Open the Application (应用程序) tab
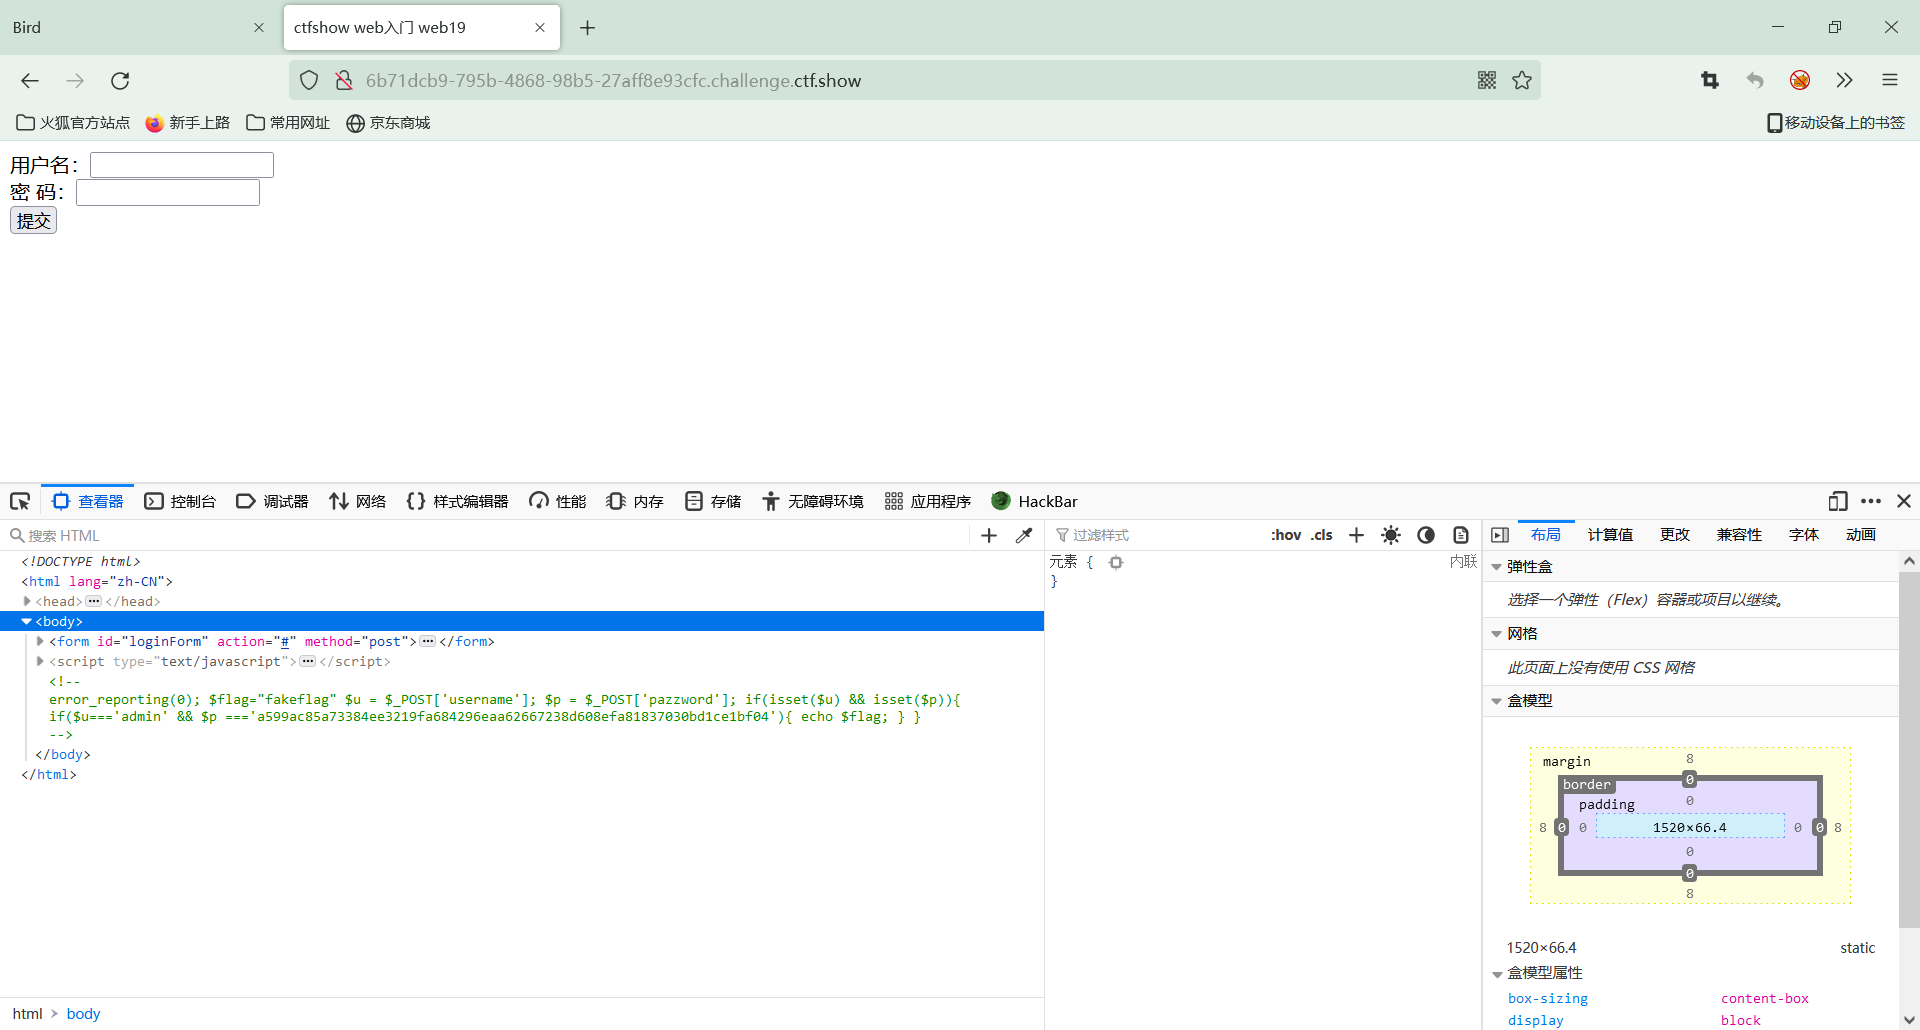 (928, 501)
